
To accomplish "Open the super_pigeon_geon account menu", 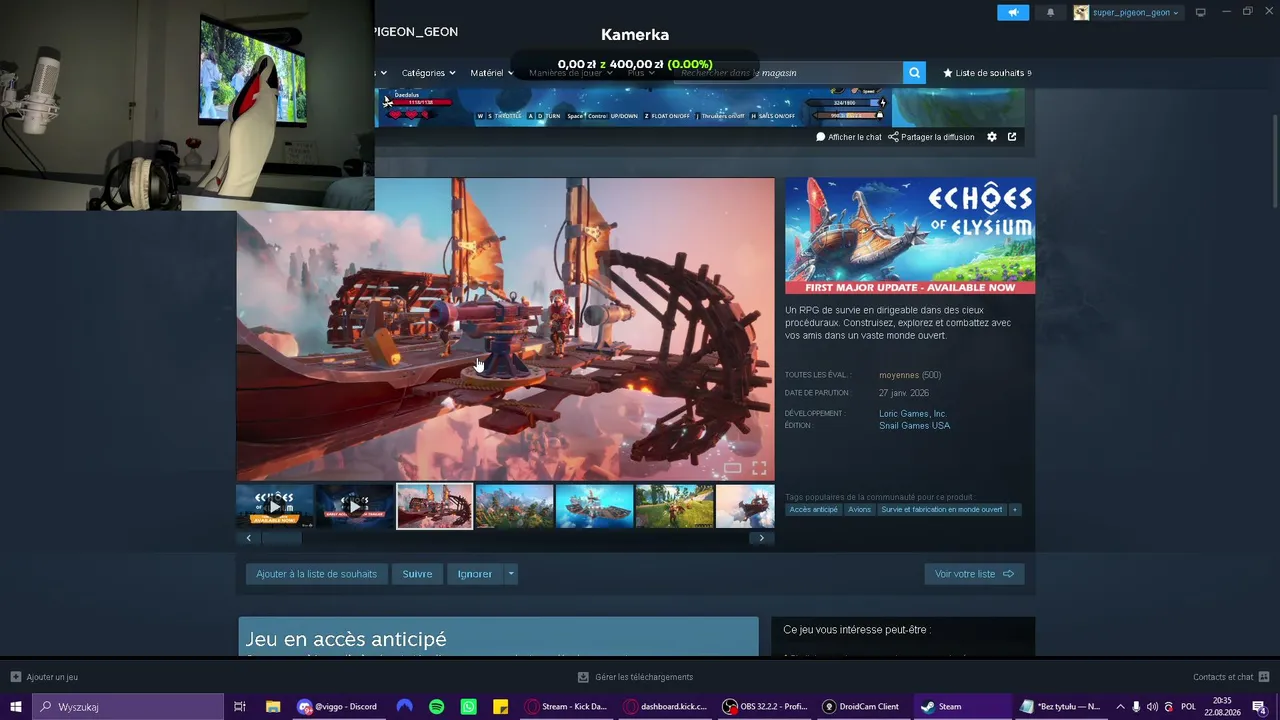I will point(1126,13).
